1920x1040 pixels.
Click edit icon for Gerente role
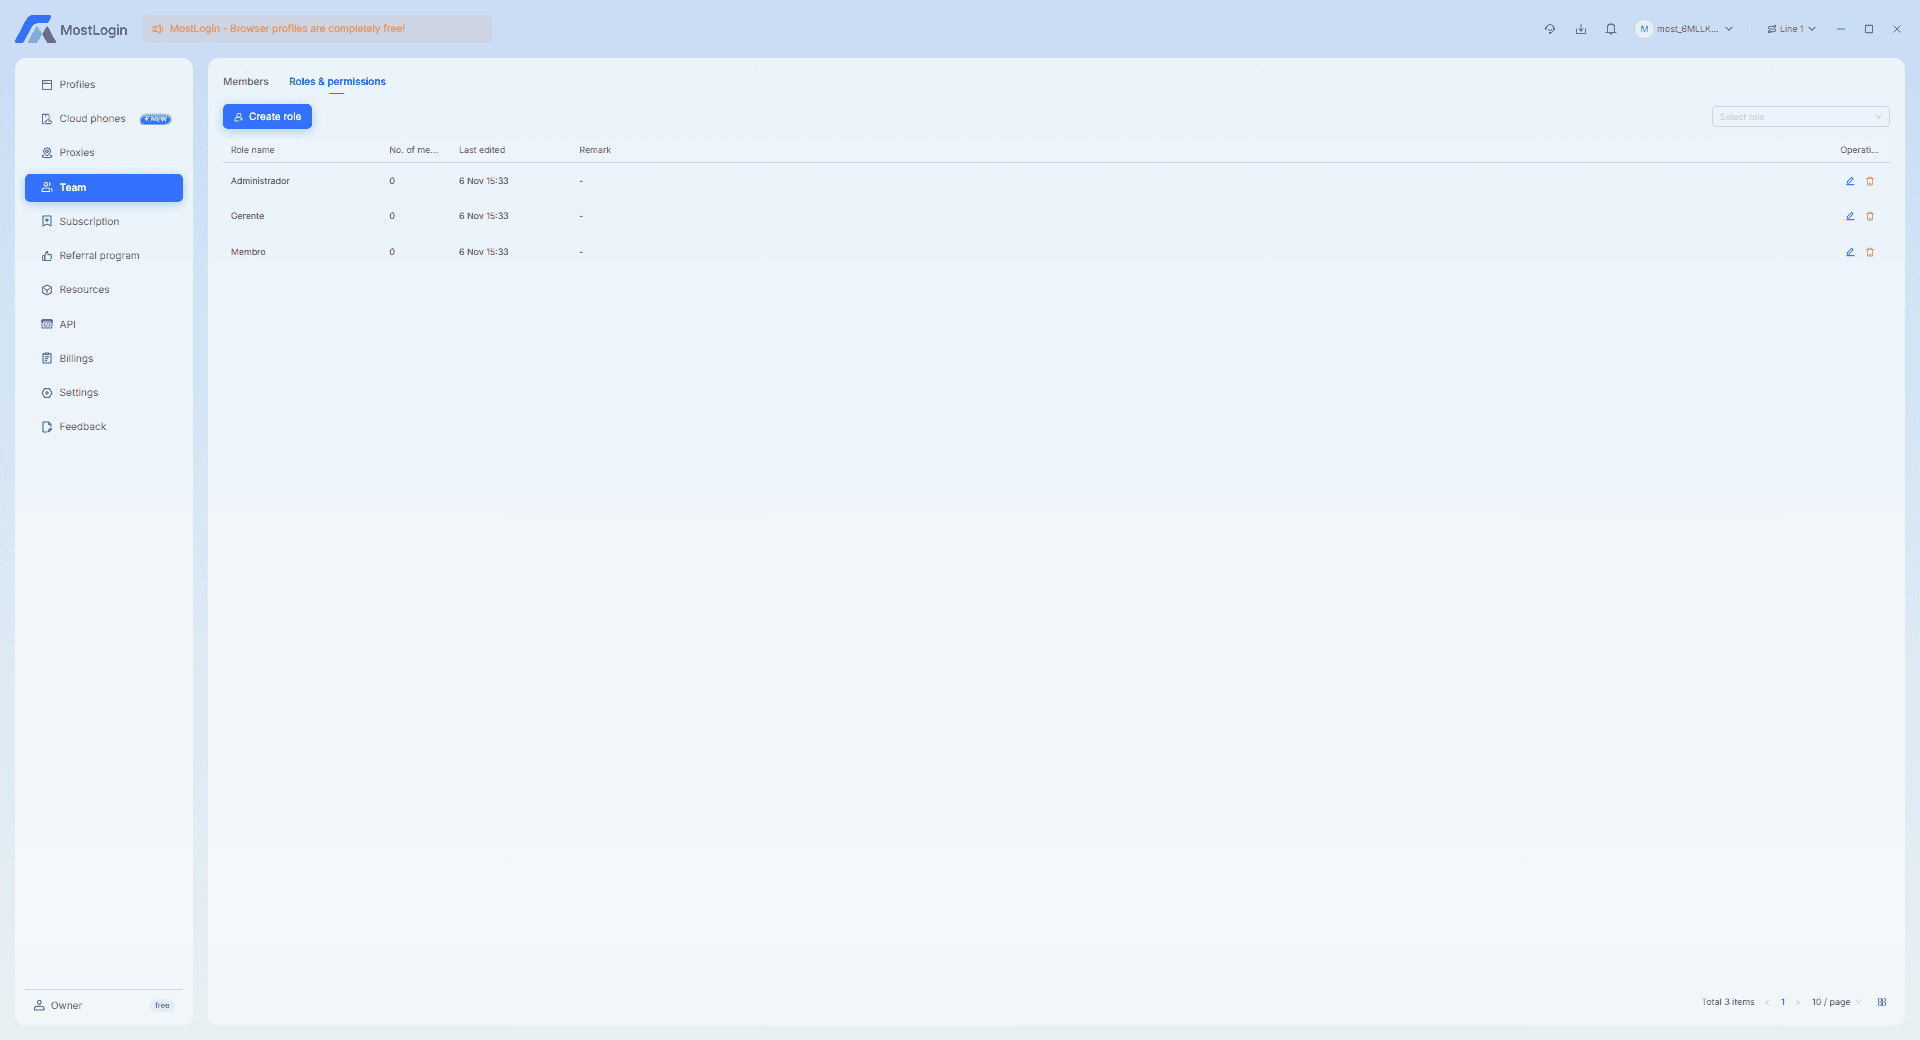[1849, 216]
